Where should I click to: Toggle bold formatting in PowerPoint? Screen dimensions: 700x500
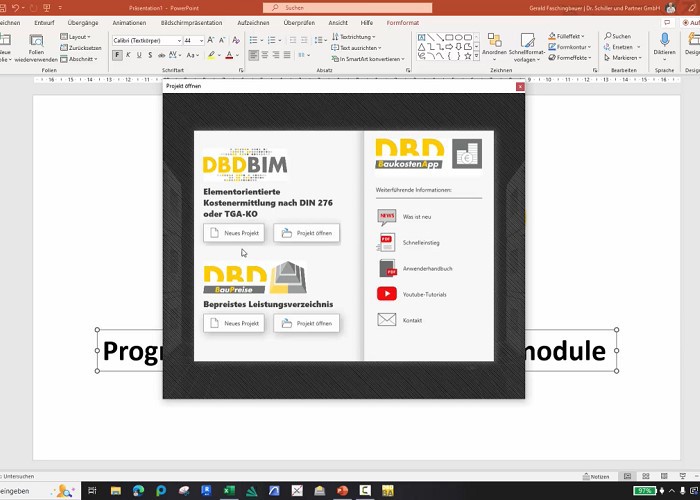pos(117,55)
